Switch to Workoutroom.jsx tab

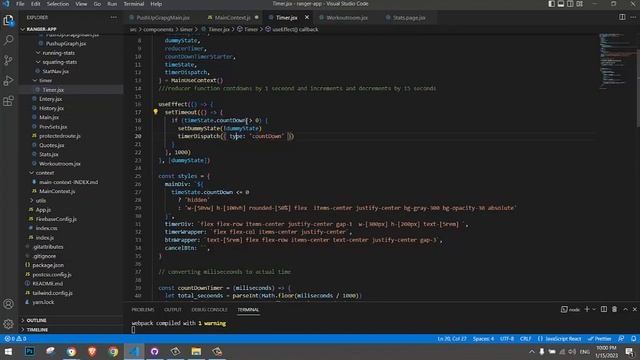(347, 18)
